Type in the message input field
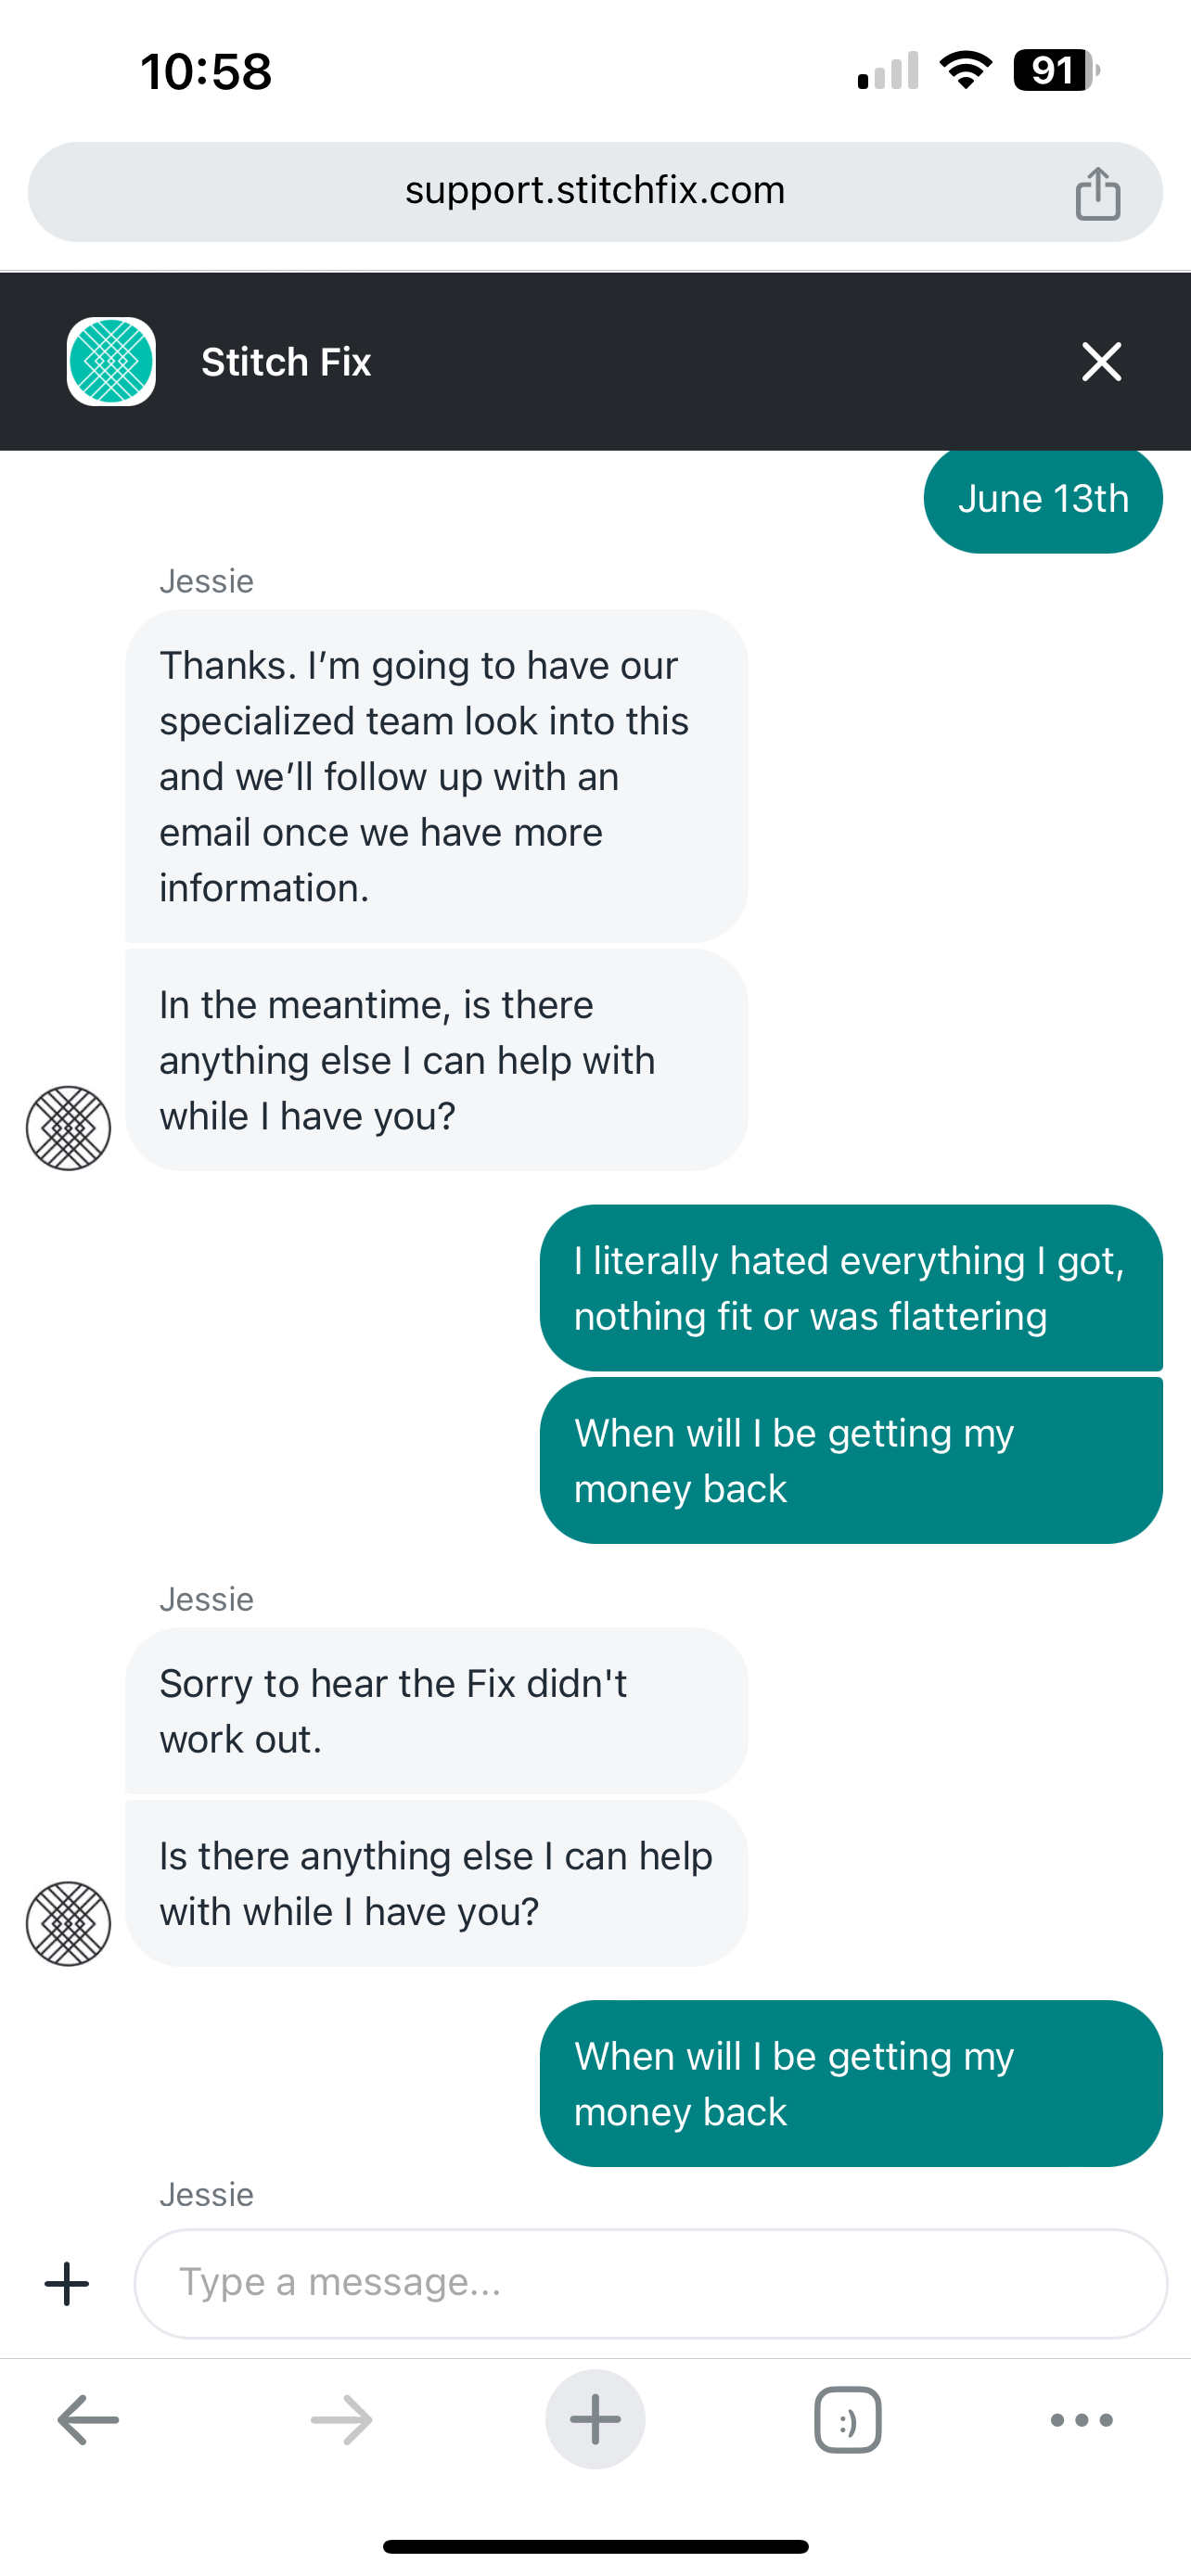This screenshot has height=2576, width=1191. coord(650,2283)
